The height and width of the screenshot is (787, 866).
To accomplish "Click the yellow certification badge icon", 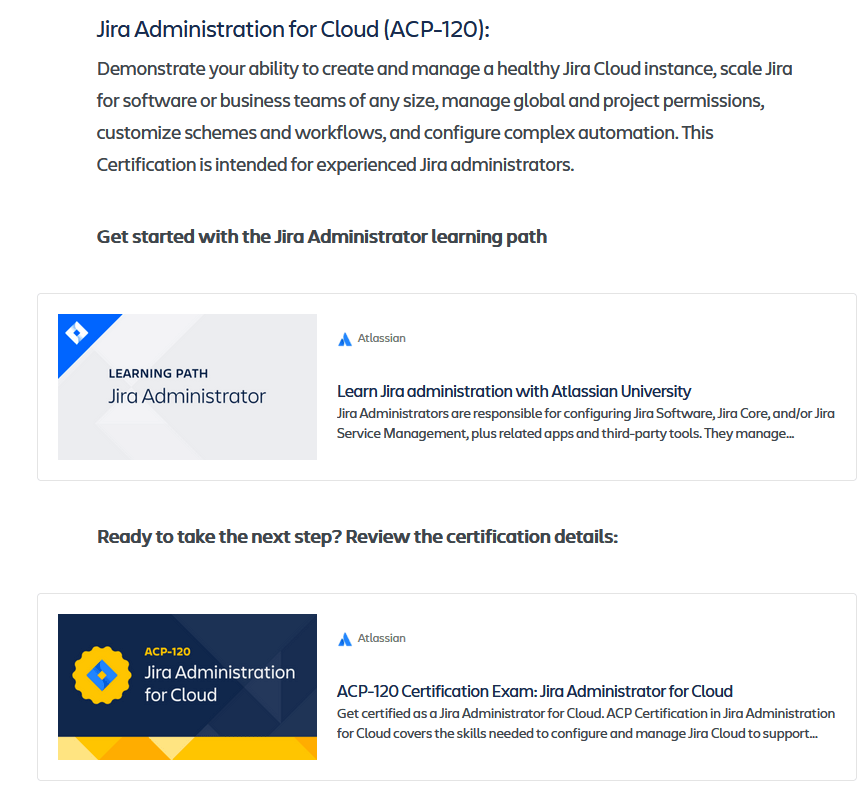I will [x=103, y=676].
